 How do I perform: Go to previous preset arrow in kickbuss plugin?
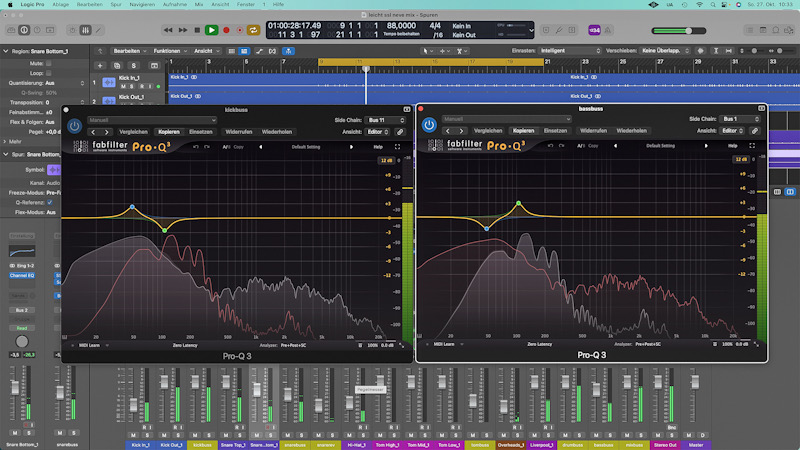(x=93, y=132)
